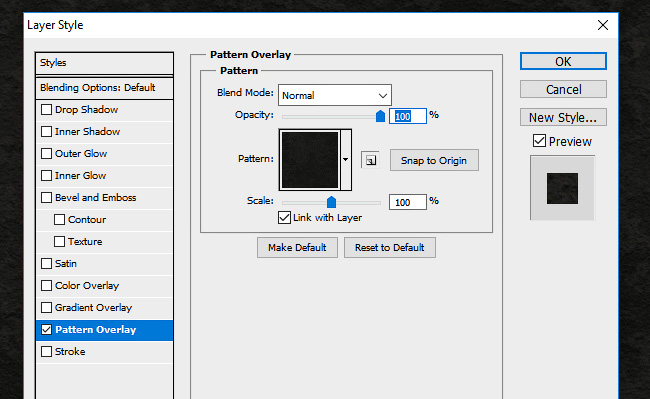Image resolution: width=650 pixels, height=399 pixels.
Task: Select the Stroke style row
Action: (x=104, y=351)
